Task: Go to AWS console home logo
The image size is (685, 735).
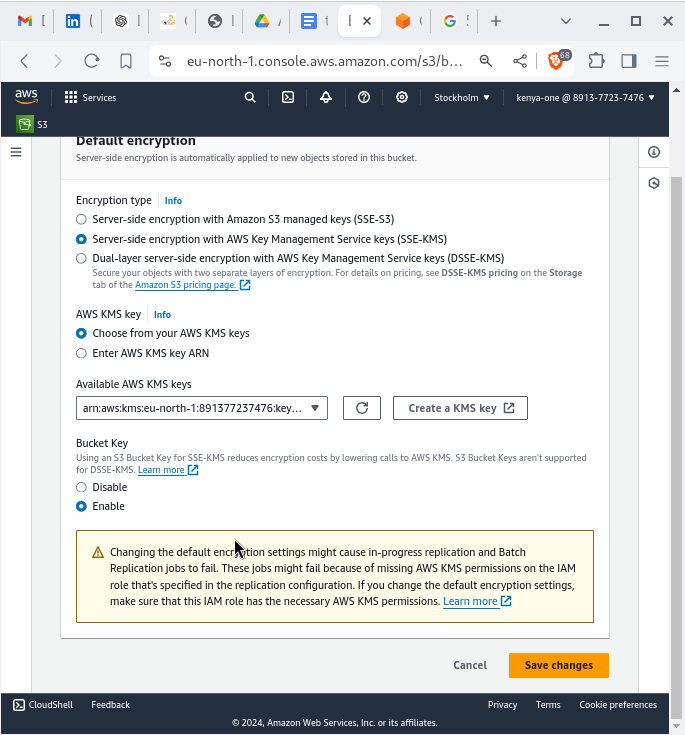Action: click(26, 97)
